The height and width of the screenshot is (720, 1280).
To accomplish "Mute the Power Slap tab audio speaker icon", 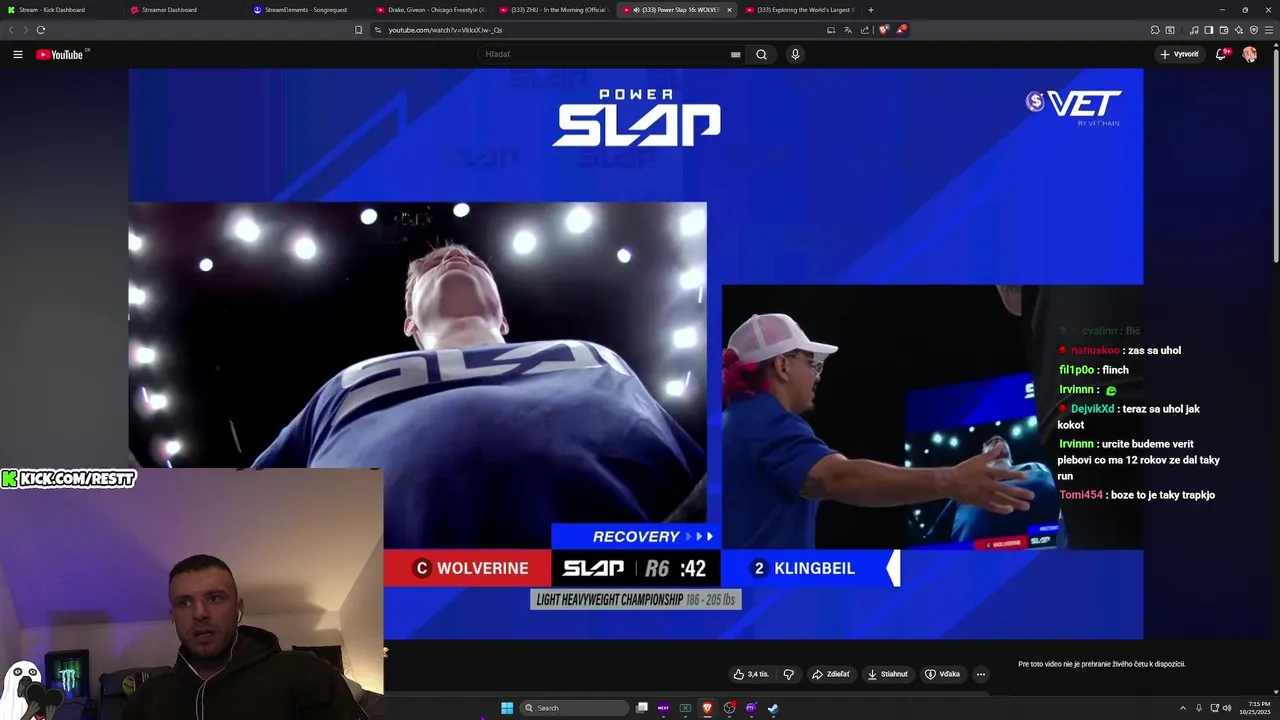I will click(x=636, y=10).
